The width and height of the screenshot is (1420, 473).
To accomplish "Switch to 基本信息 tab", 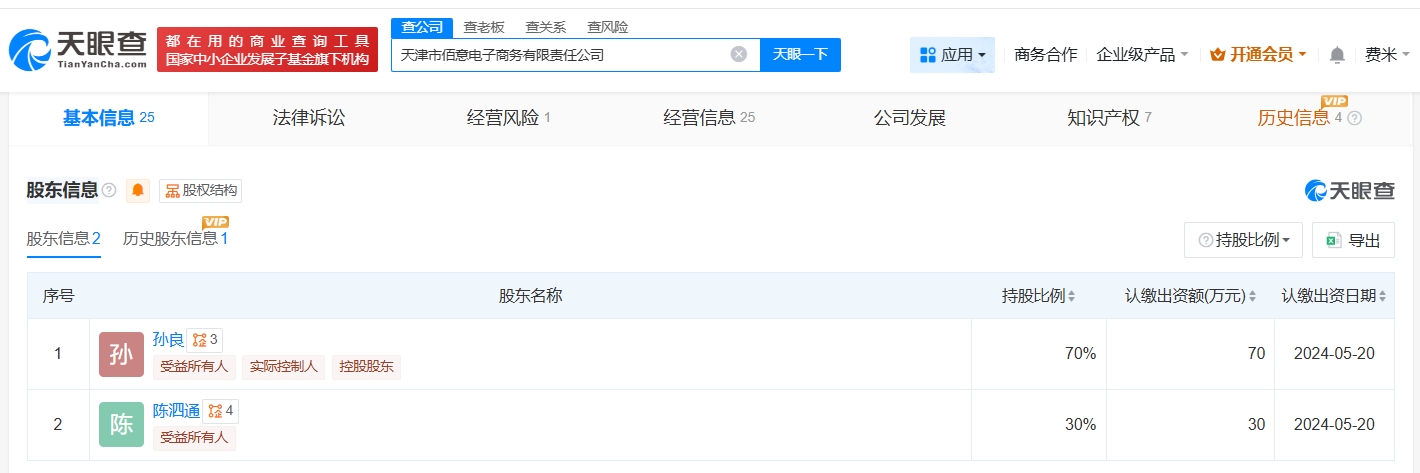I will [x=108, y=118].
